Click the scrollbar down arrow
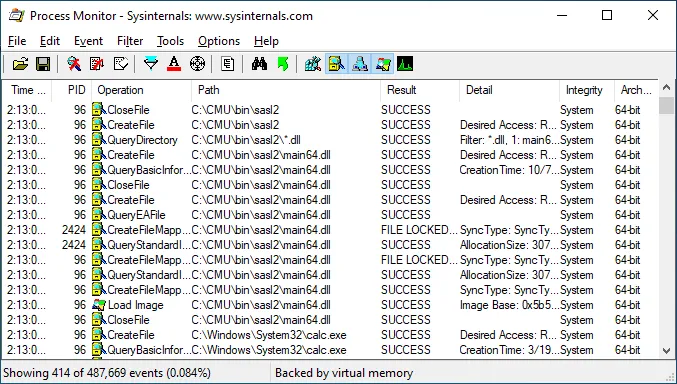Image resolution: width=677 pixels, height=384 pixels. (666, 350)
